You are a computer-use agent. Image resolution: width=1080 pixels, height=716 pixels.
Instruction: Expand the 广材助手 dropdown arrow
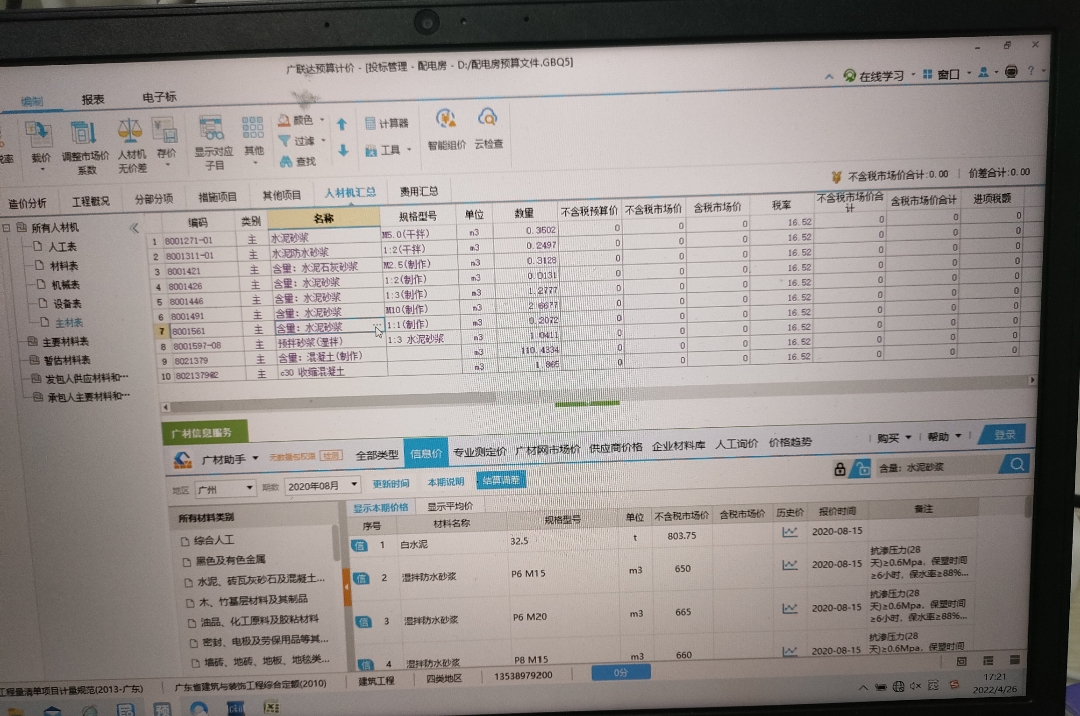coord(255,459)
